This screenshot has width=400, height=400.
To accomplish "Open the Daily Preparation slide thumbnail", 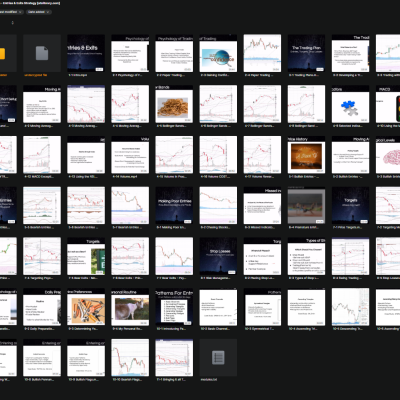I will click(x=42, y=307).
